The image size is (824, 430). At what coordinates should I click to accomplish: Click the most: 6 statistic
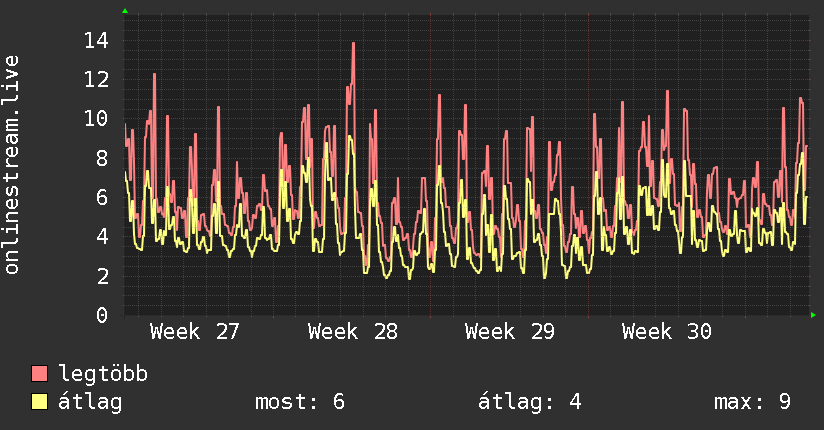pos(300,402)
